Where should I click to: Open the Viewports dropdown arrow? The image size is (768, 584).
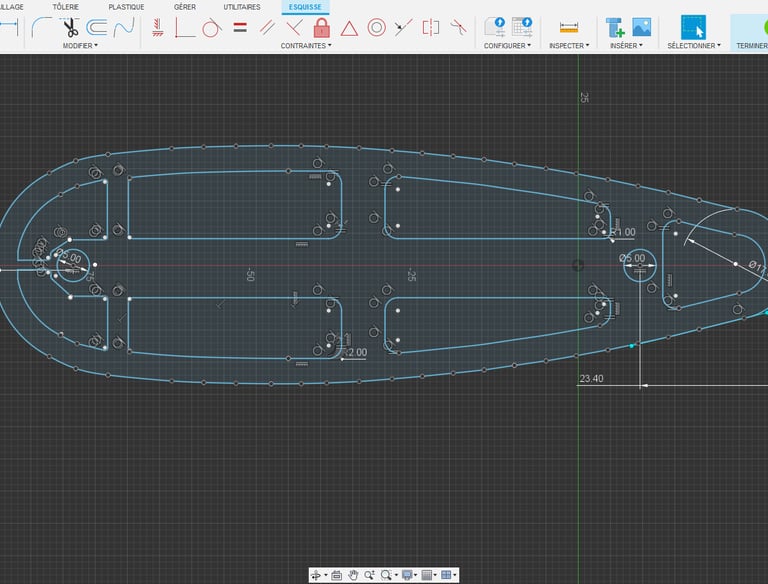[455, 575]
